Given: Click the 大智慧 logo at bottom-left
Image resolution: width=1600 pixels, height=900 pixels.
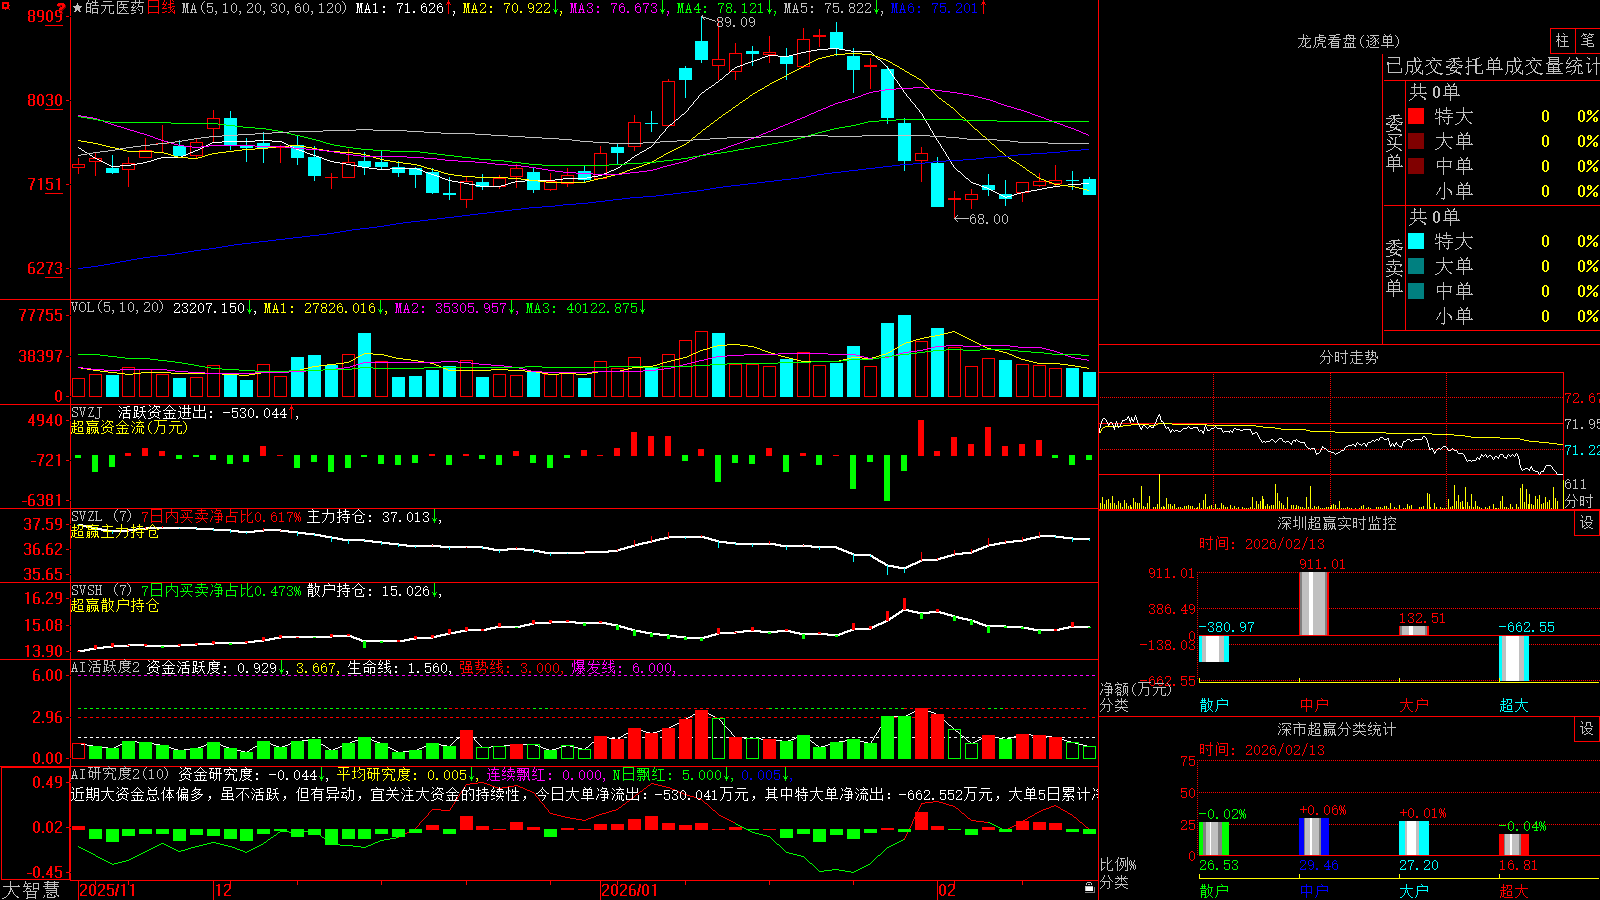Looking at the screenshot, I should click(31, 890).
